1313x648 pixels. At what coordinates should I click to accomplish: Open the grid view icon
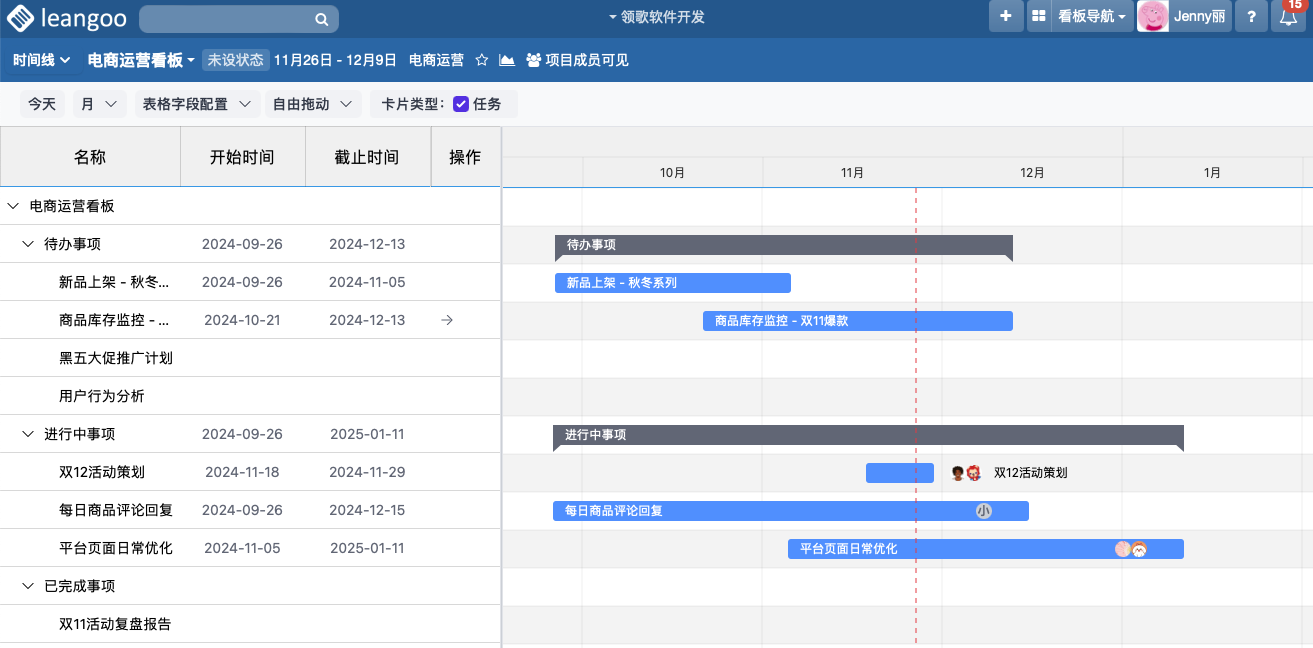tap(1039, 17)
